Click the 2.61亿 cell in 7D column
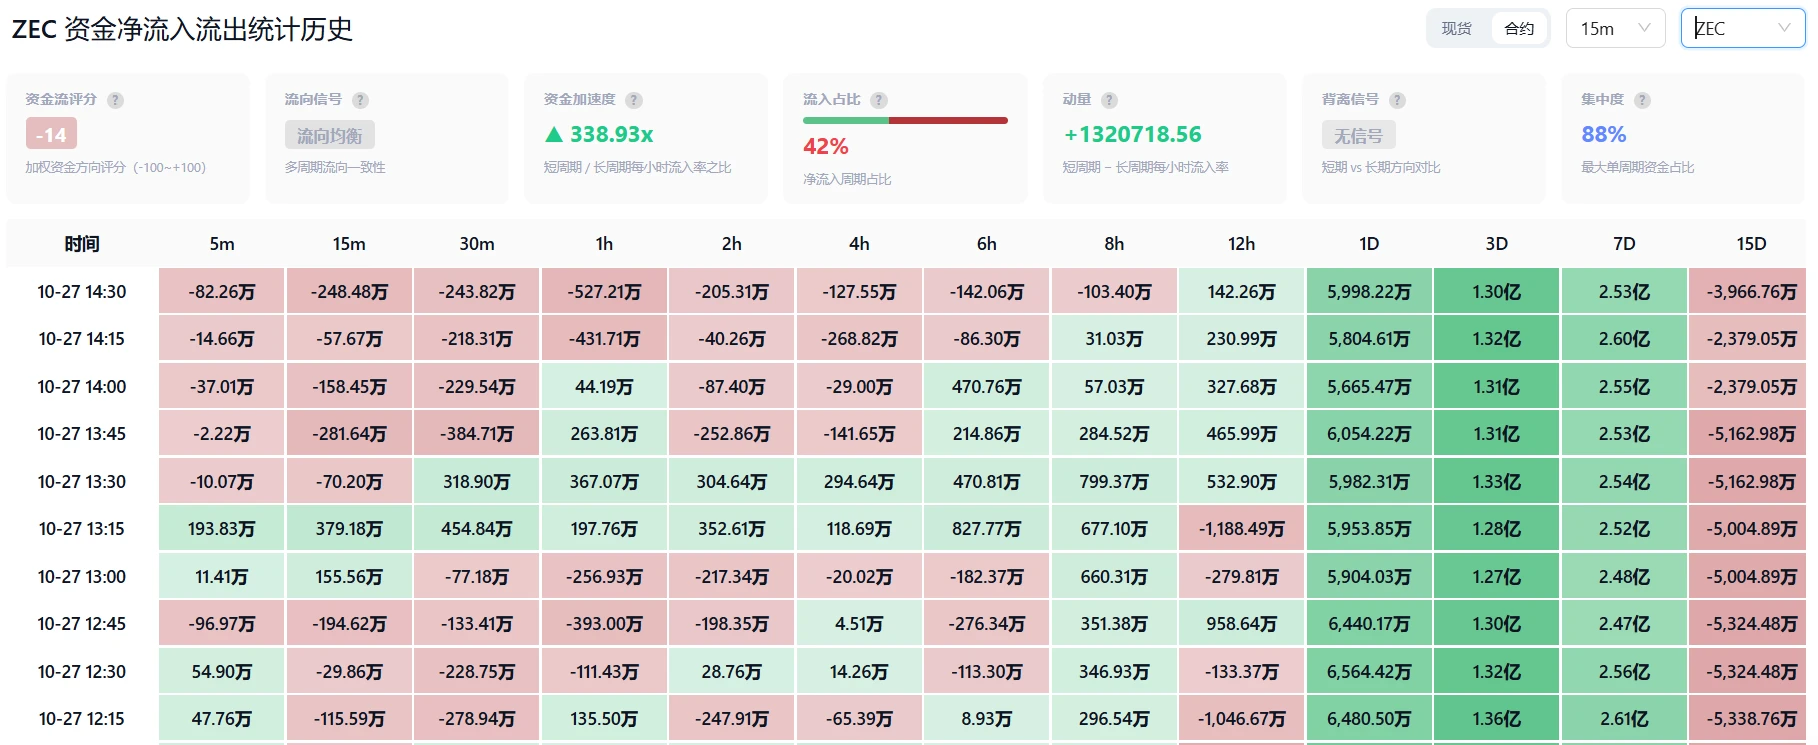This screenshot has height=745, width=1818. coord(1624,719)
